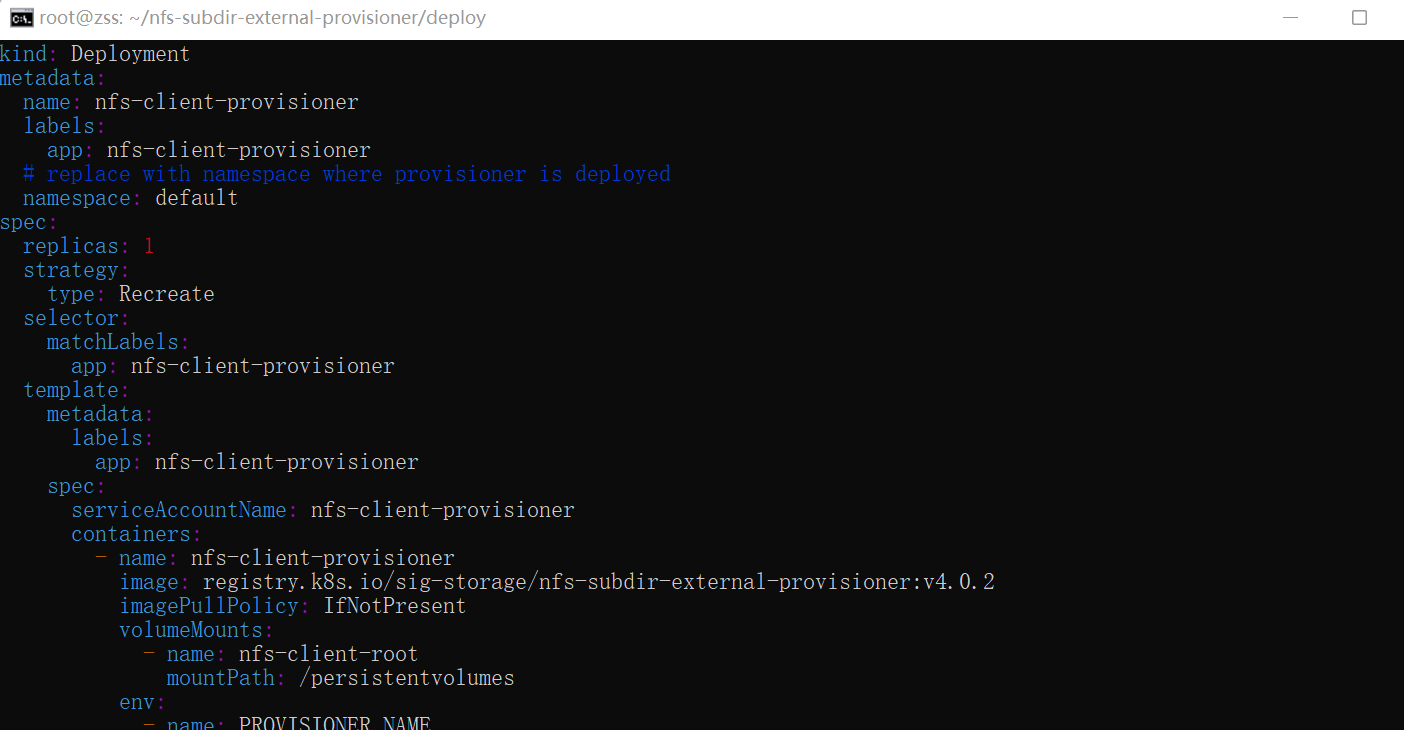The height and width of the screenshot is (730, 1404).
Task: Click the containers key
Action: (x=130, y=534)
